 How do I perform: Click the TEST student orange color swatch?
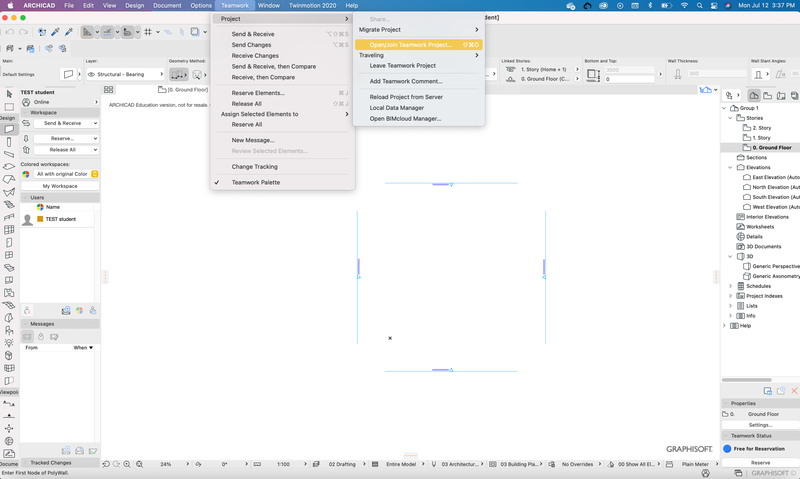[x=40, y=219]
